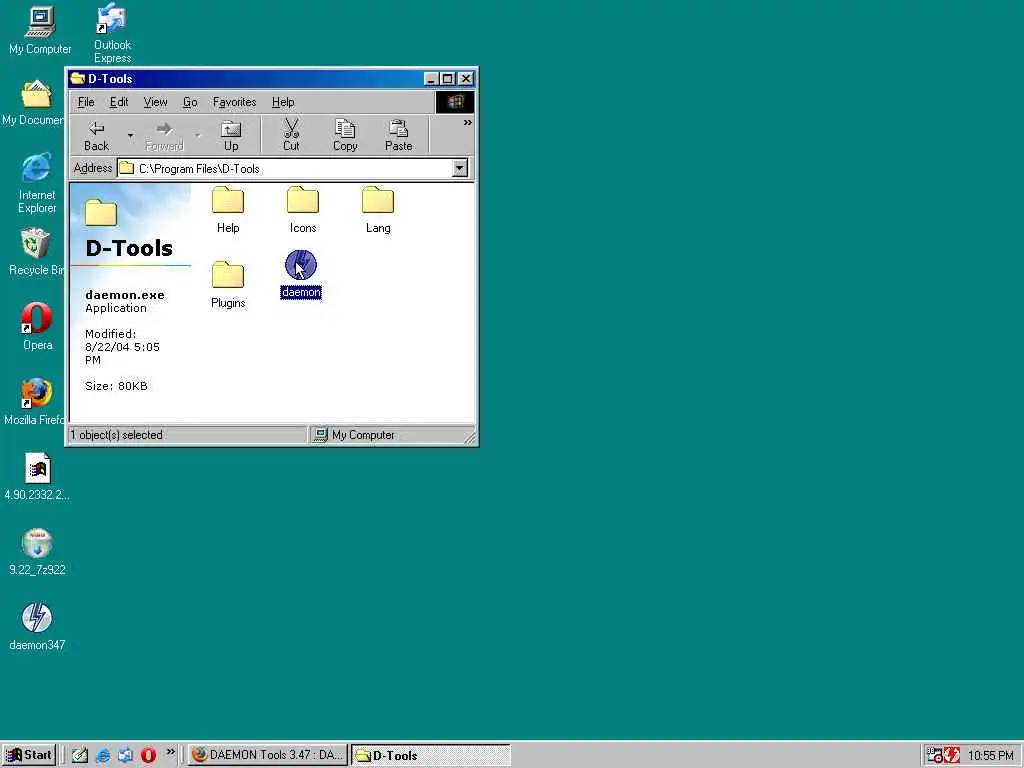Select the Internet Explorer desktop icon
Screen dimensions: 1024x768
(37, 184)
